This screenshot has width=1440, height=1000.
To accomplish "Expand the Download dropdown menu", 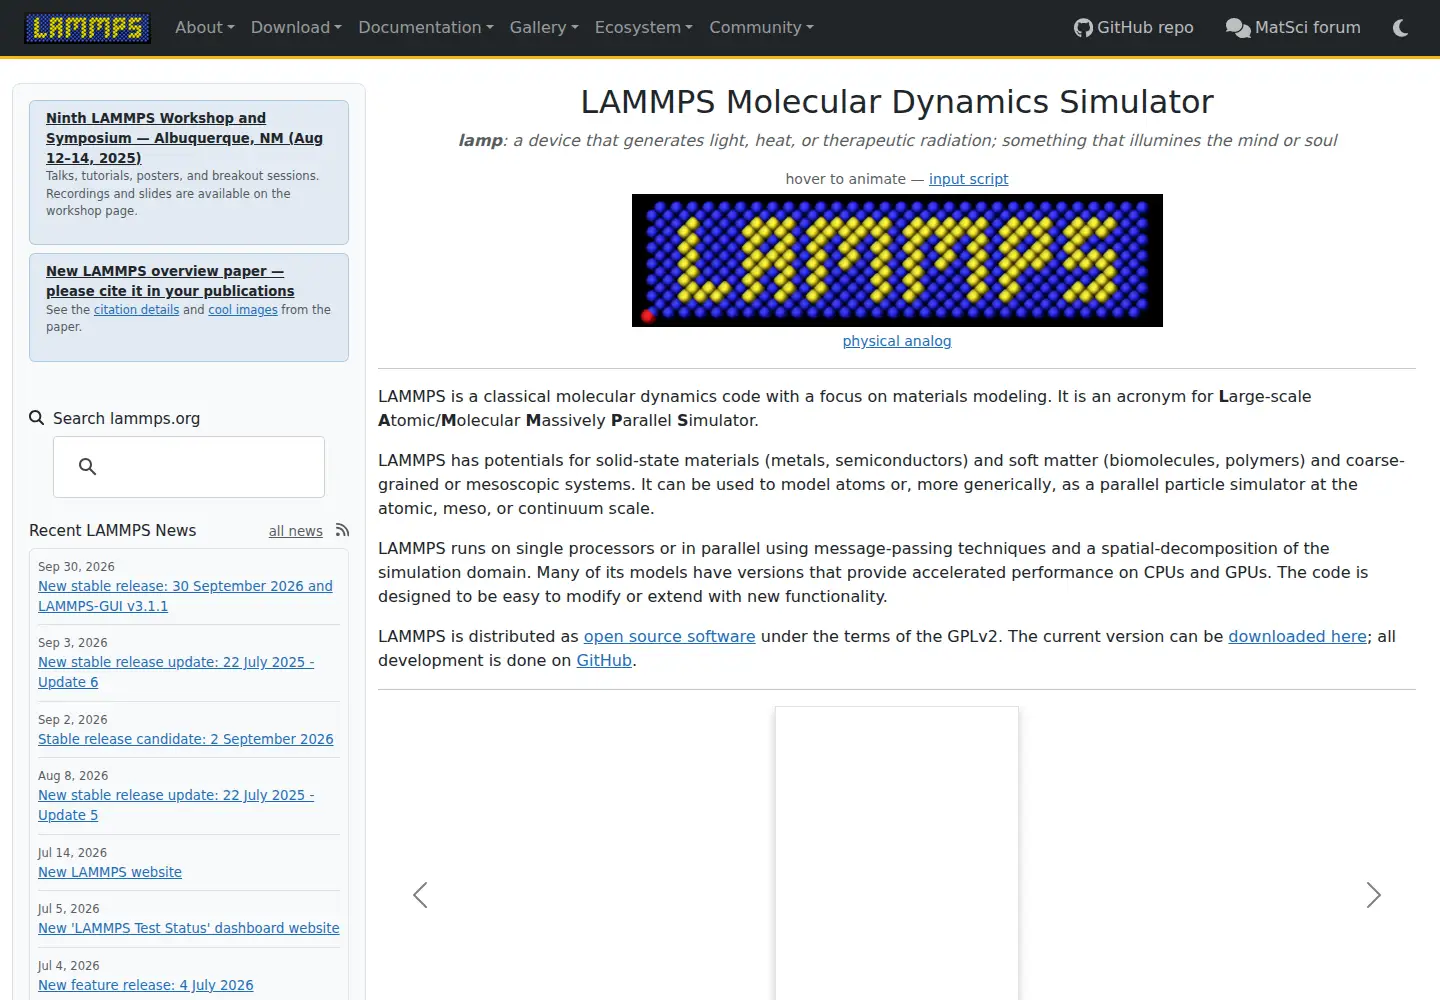I will [x=296, y=28].
